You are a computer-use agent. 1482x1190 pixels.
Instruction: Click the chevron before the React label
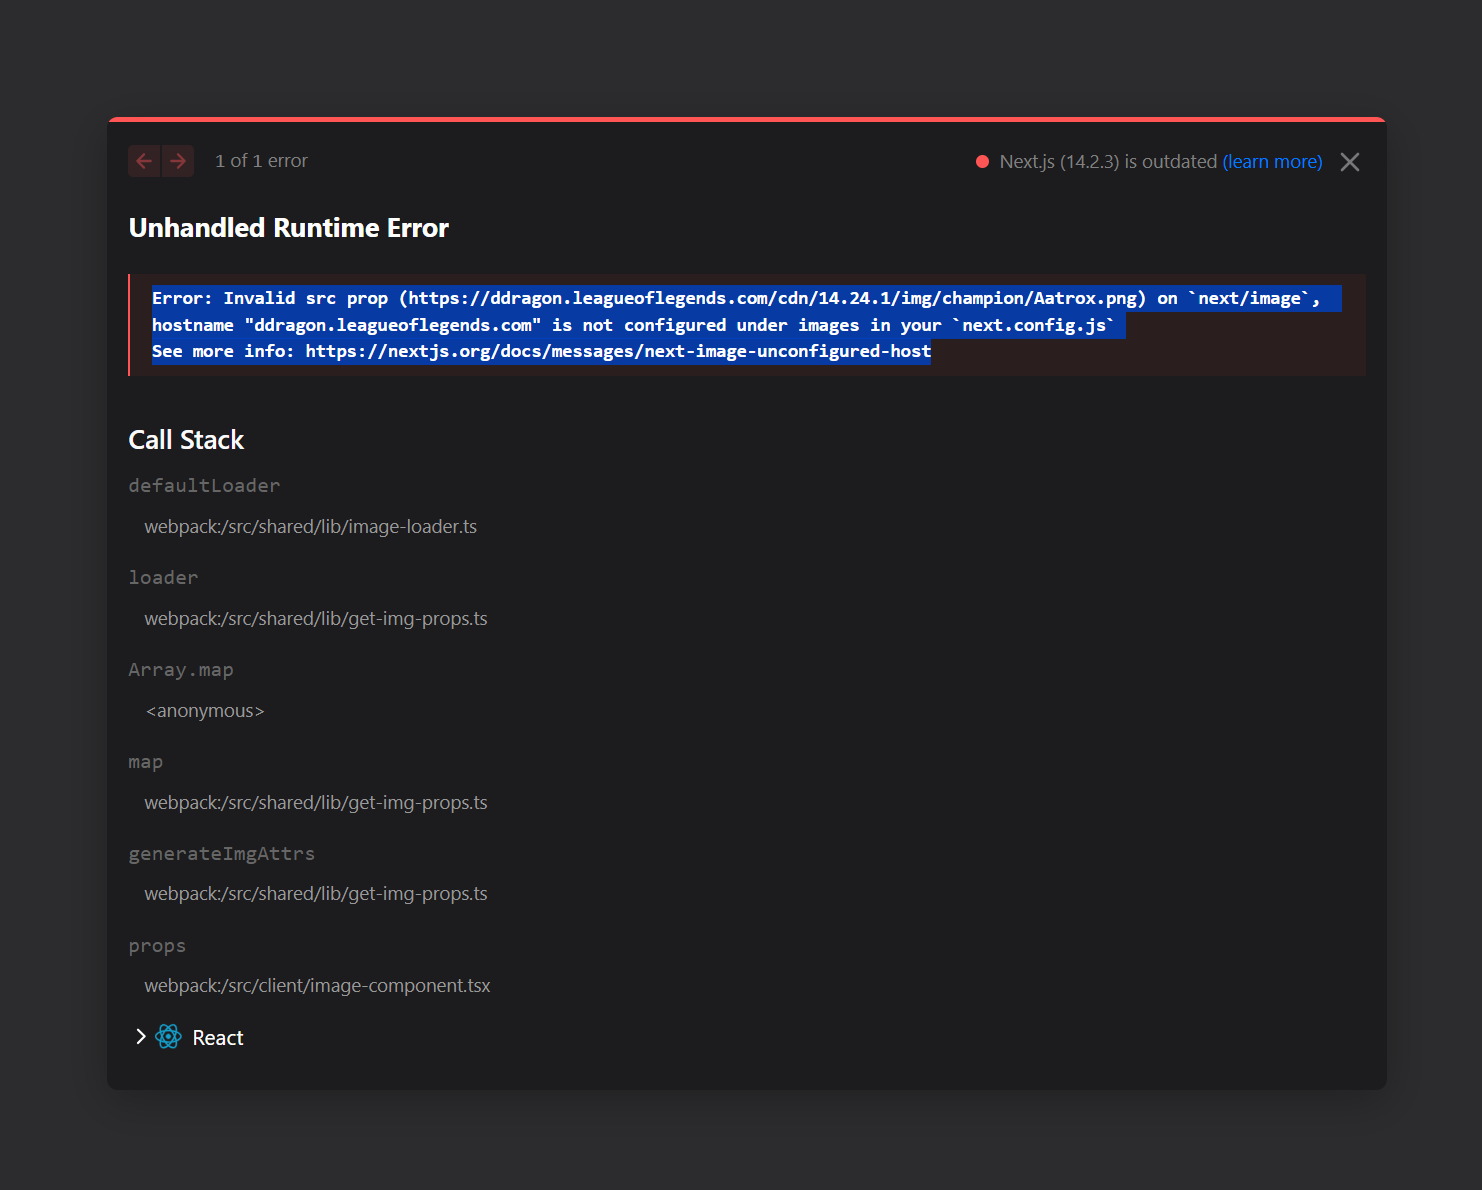point(140,1037)
